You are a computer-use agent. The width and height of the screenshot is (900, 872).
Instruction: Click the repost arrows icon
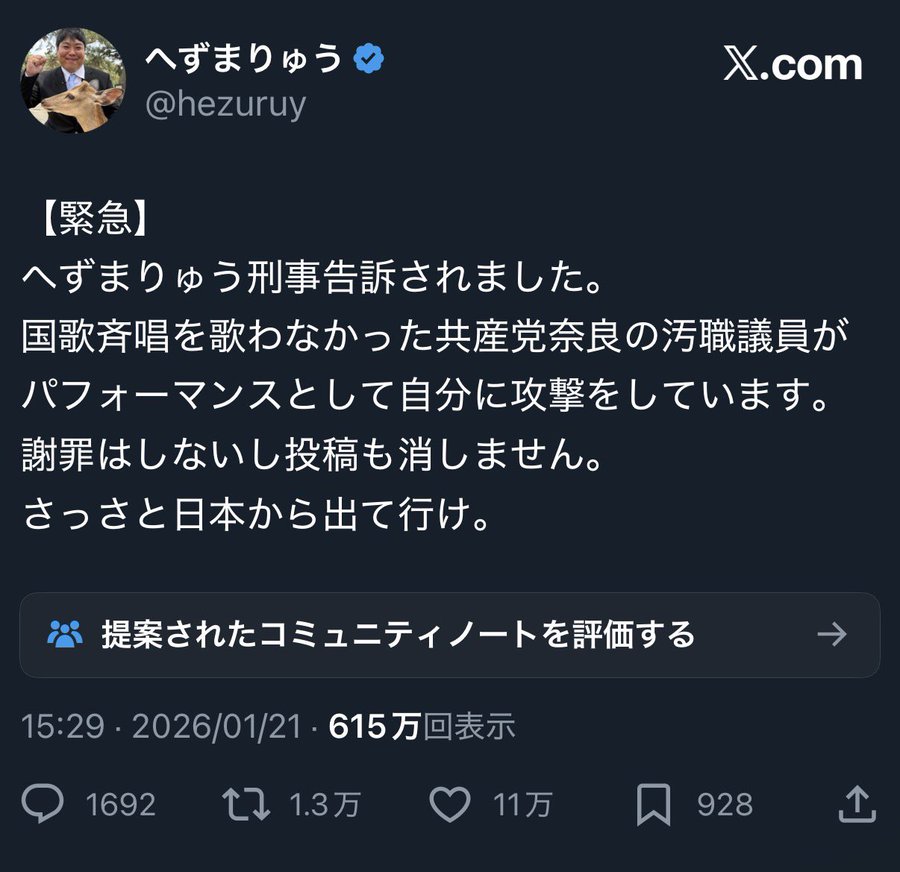(x=246, y=804)
